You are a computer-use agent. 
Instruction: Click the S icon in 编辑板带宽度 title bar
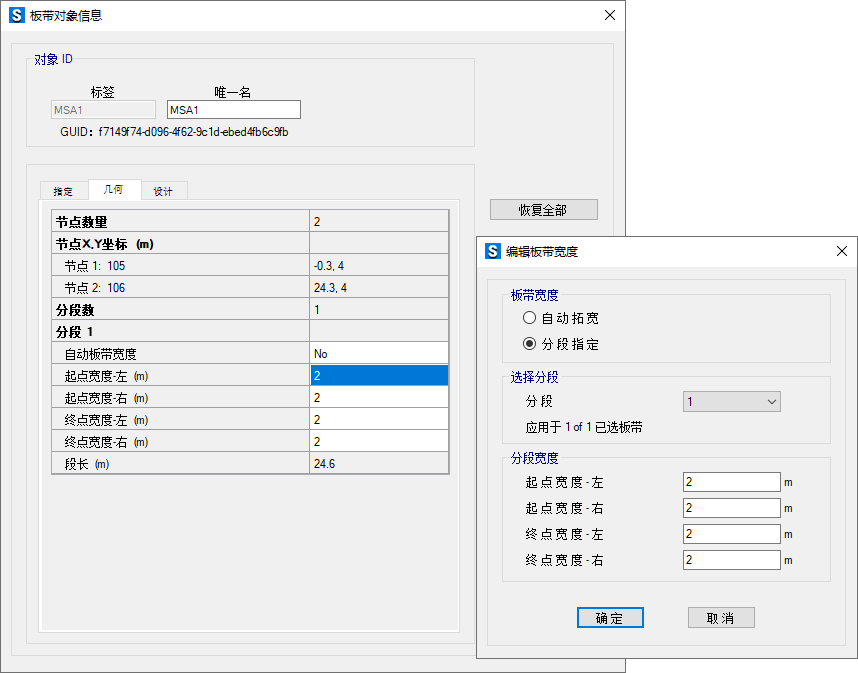[492, 252]
